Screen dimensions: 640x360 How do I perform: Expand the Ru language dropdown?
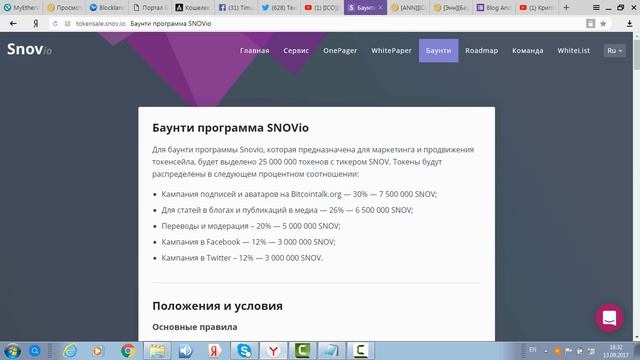pyautogui.click(x=614, y=51)
